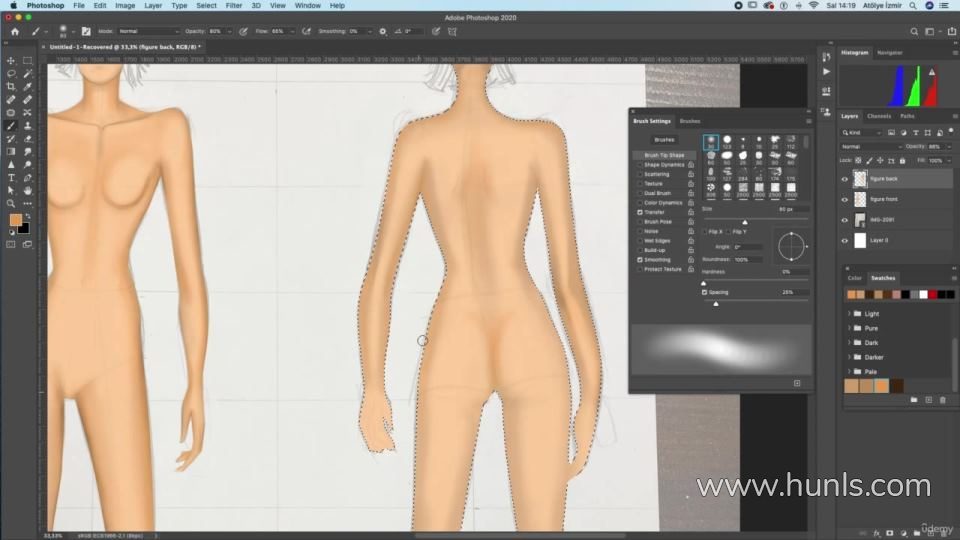Expand the Light swatches folder
Viewport: 960px width, 540px height.
(849, 314)
